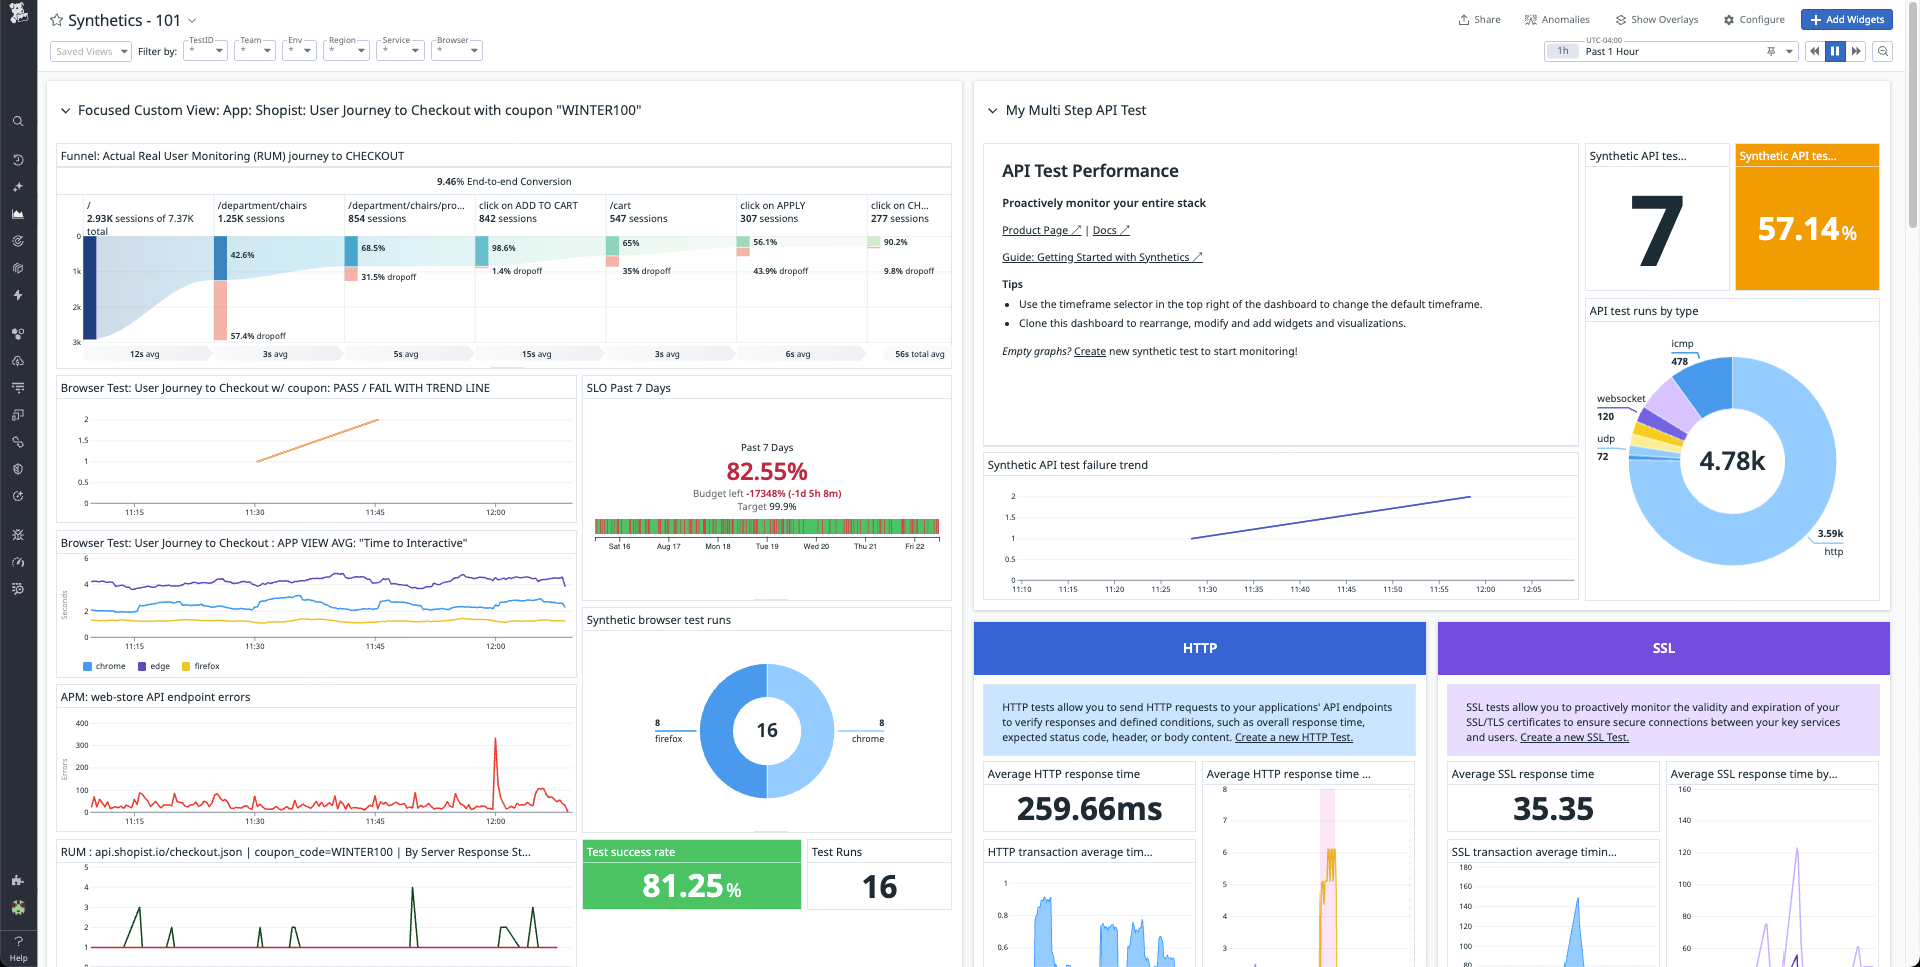Open search from the left sidebar
The image size is (1920, 967).
[x=18, y=121]
